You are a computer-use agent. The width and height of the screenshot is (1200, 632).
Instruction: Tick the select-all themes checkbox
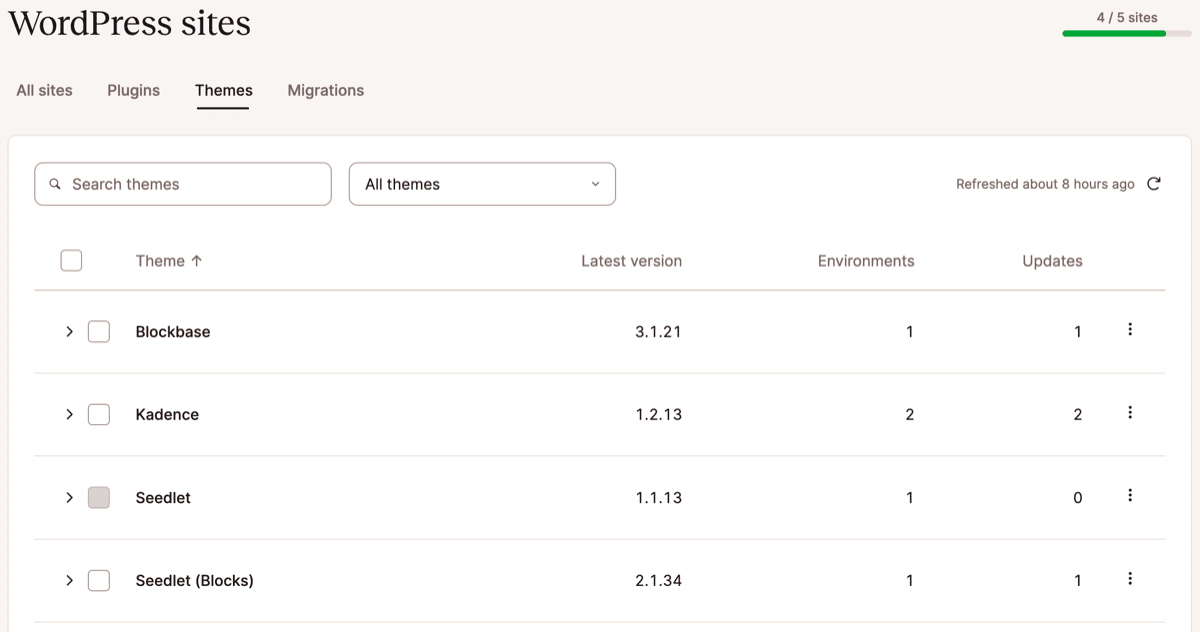[x=71, y=261]
